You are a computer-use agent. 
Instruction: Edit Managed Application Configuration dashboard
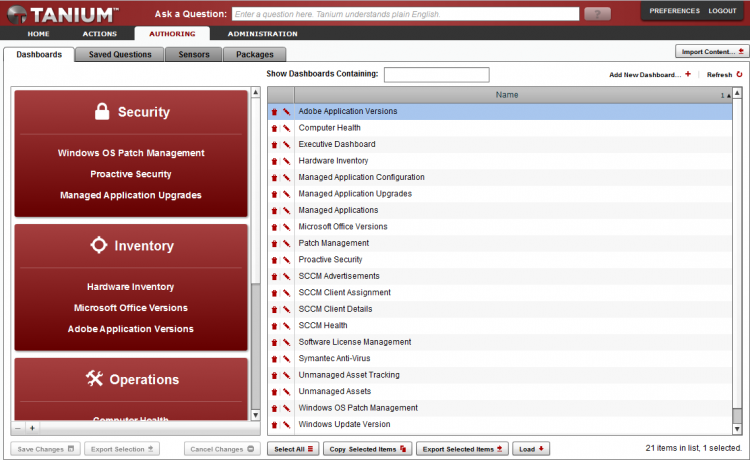click(286, 177)
